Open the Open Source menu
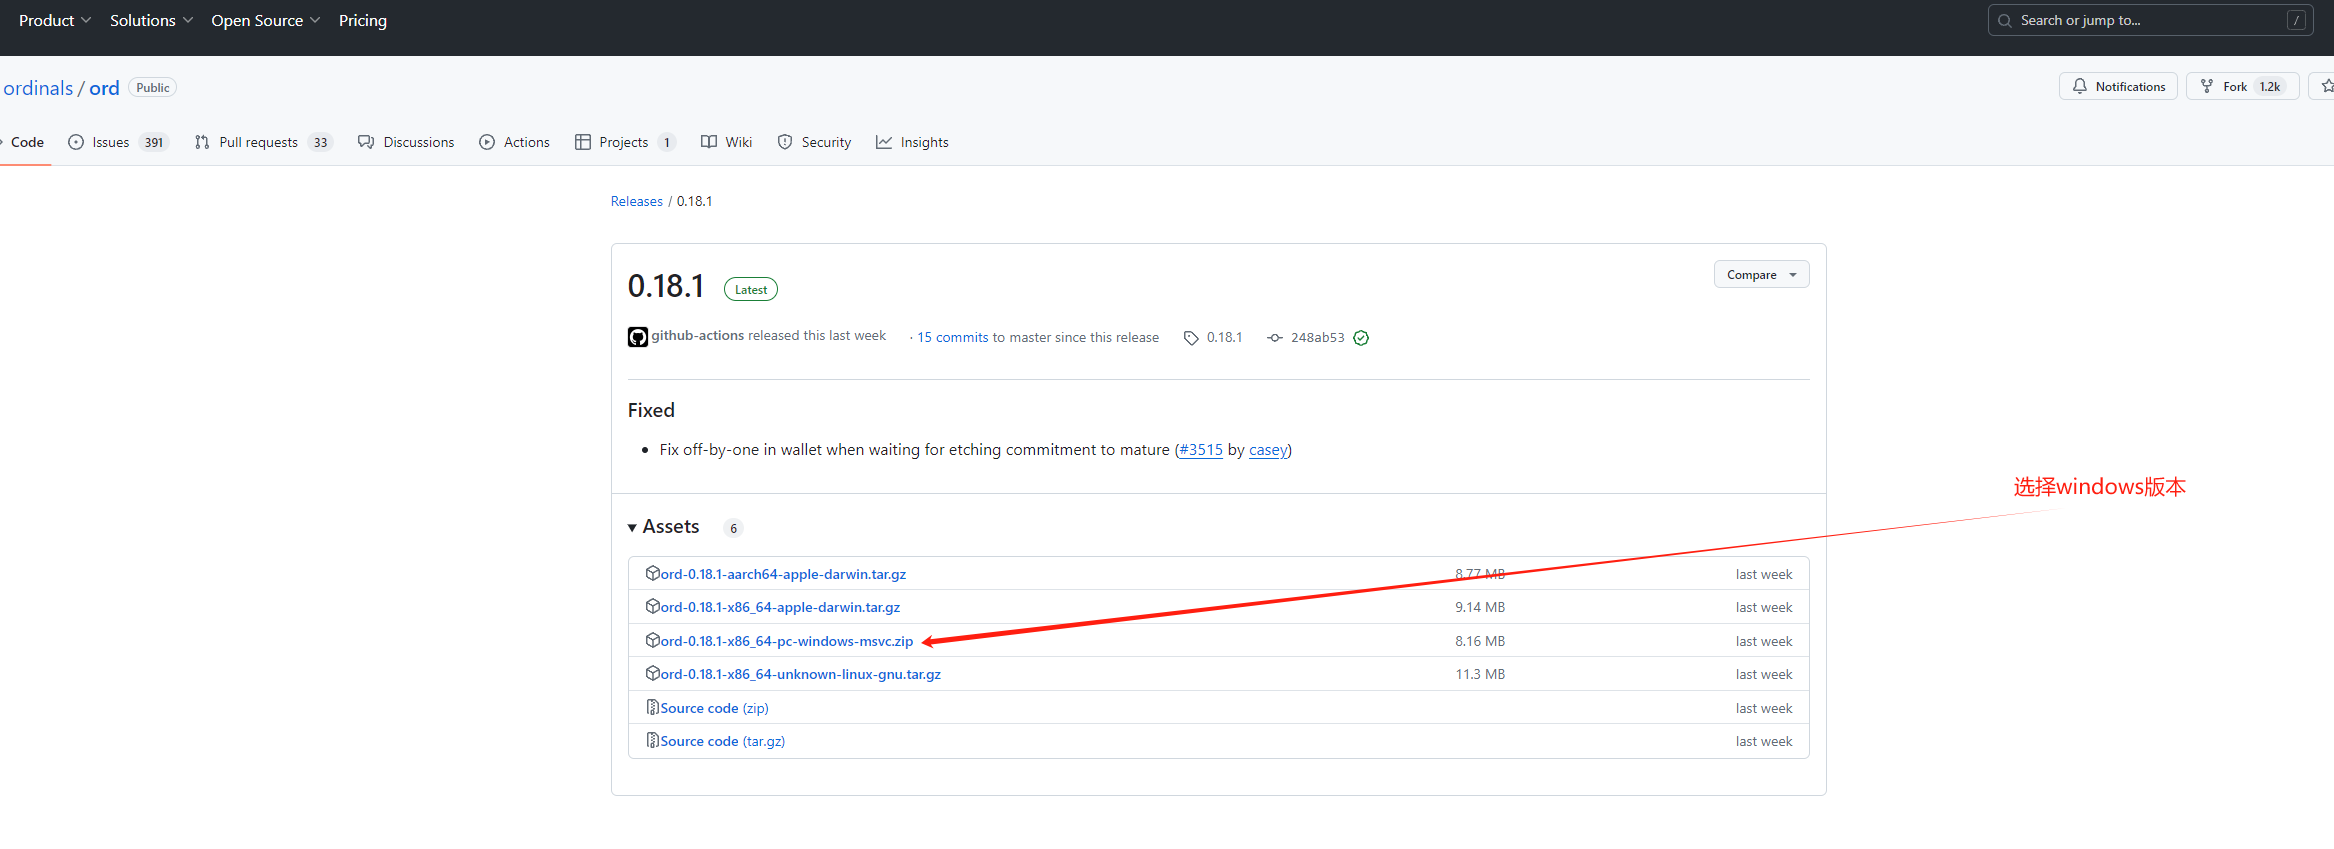This screenshot has width=2334, height=849. (x=265, y=20)
